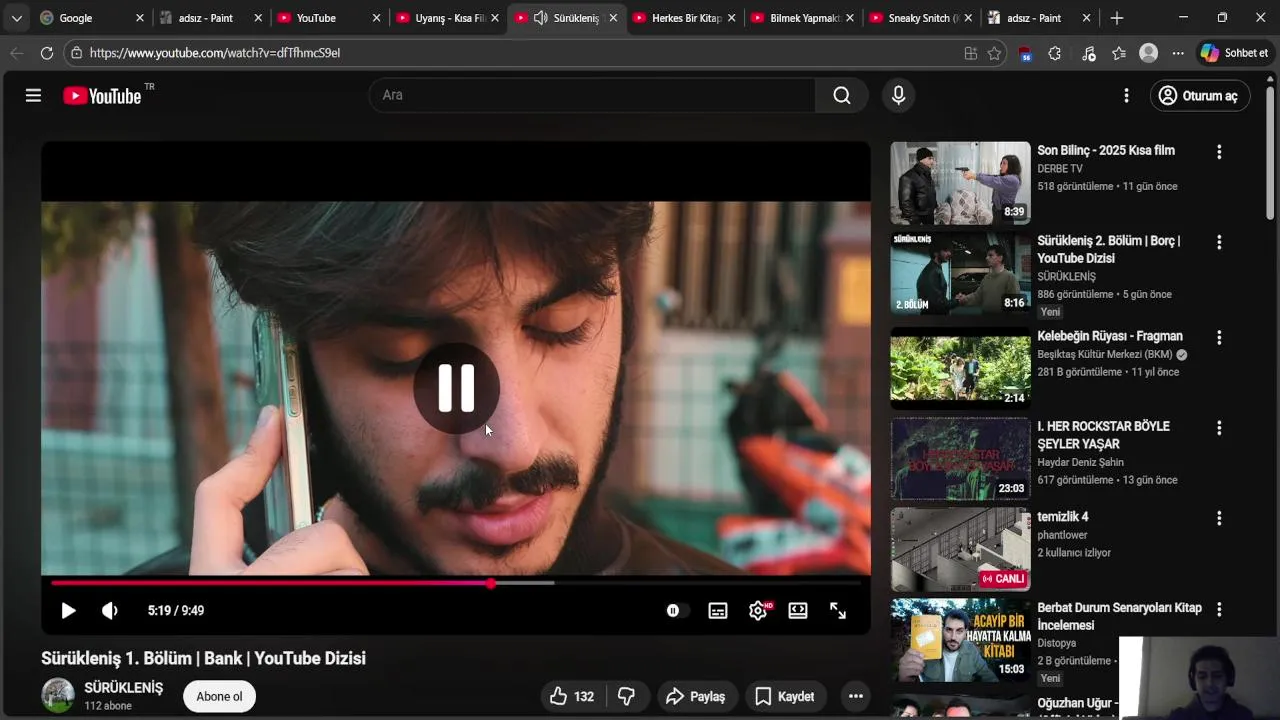
Task: Switch to Bilmek Yapmaktır tab
Action: [803, 18]
